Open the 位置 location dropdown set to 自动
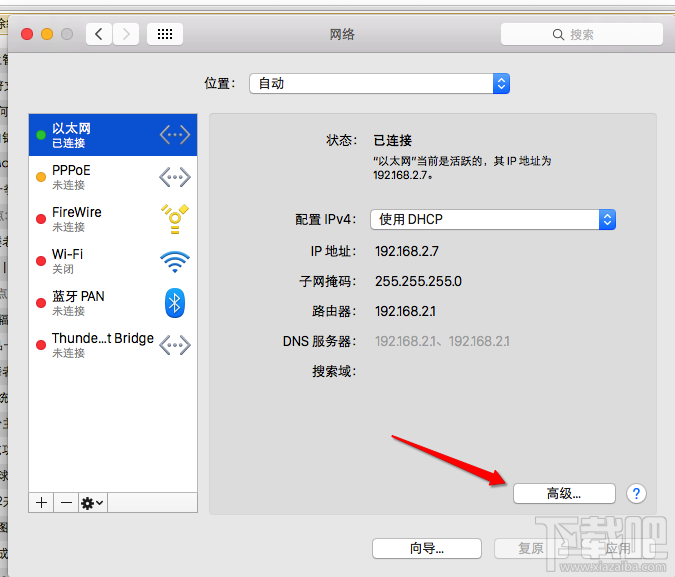The width and height of the screenshot is (675, 577). 379,84
